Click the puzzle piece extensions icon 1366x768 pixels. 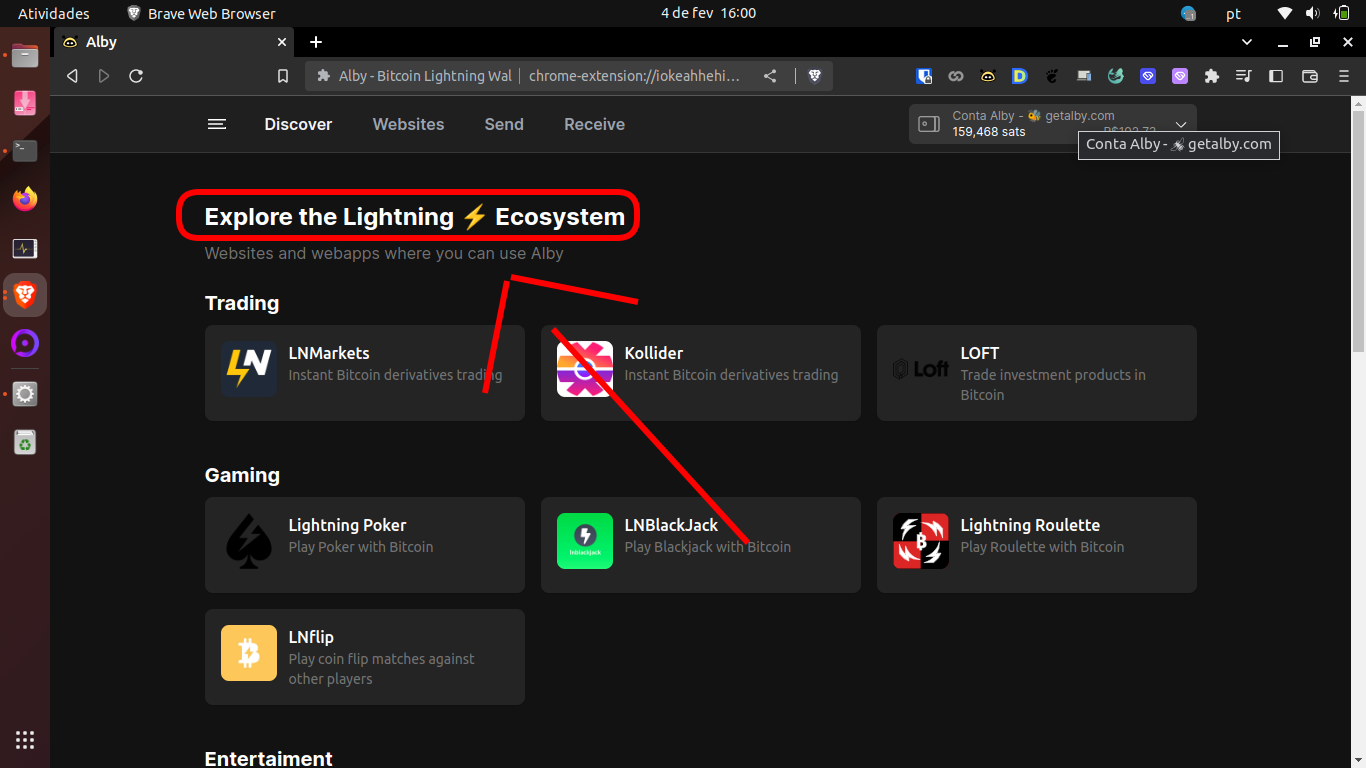(1211, 75)
